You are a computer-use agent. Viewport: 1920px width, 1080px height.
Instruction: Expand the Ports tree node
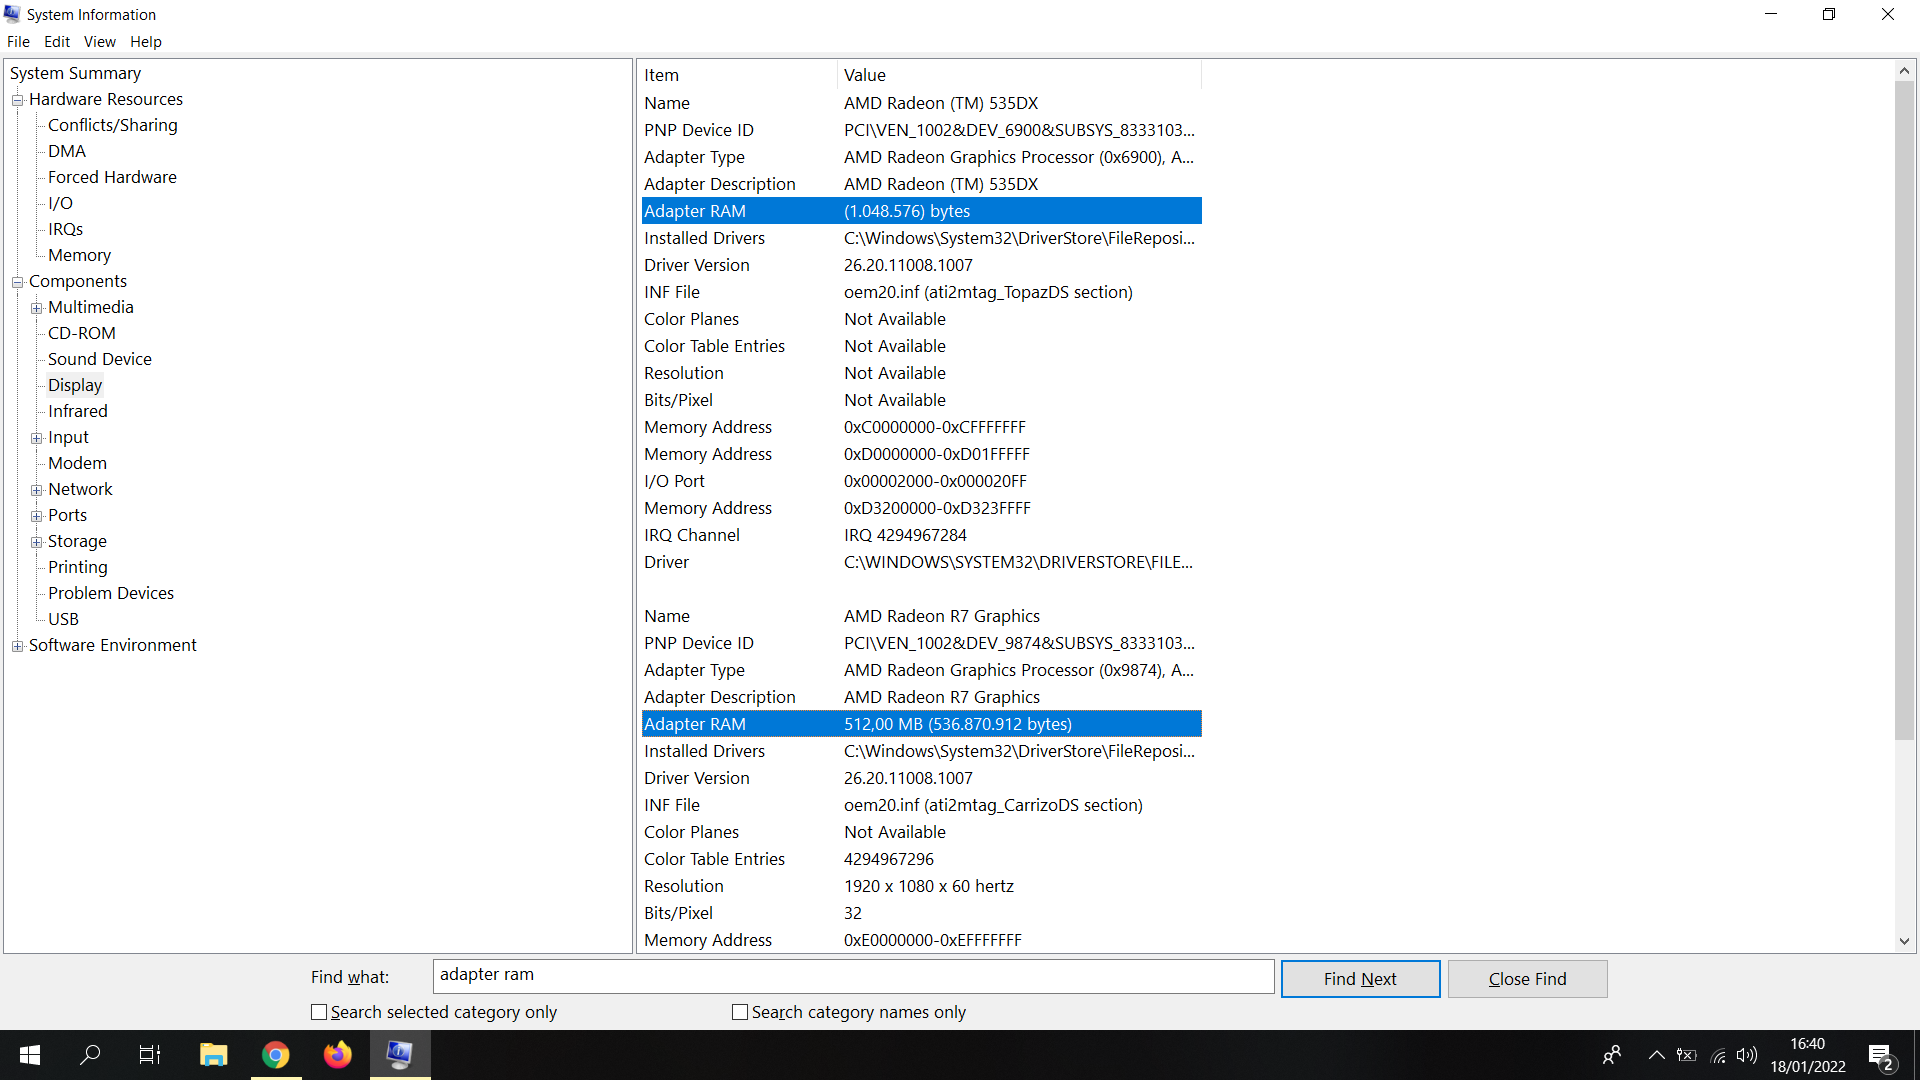pos(36,516)
